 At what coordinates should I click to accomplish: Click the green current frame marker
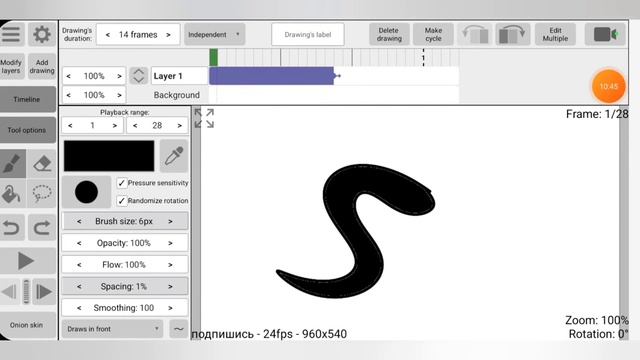point(213,57)
